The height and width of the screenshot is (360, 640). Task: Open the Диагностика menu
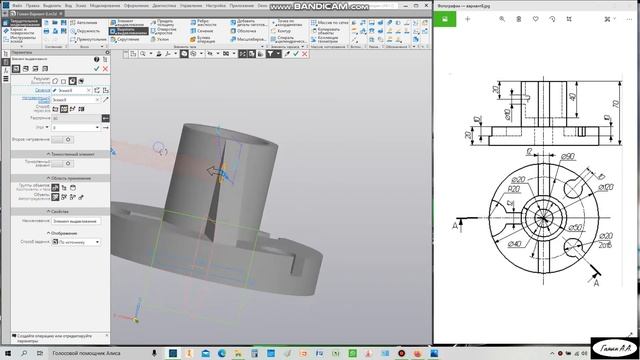[164, 6]
